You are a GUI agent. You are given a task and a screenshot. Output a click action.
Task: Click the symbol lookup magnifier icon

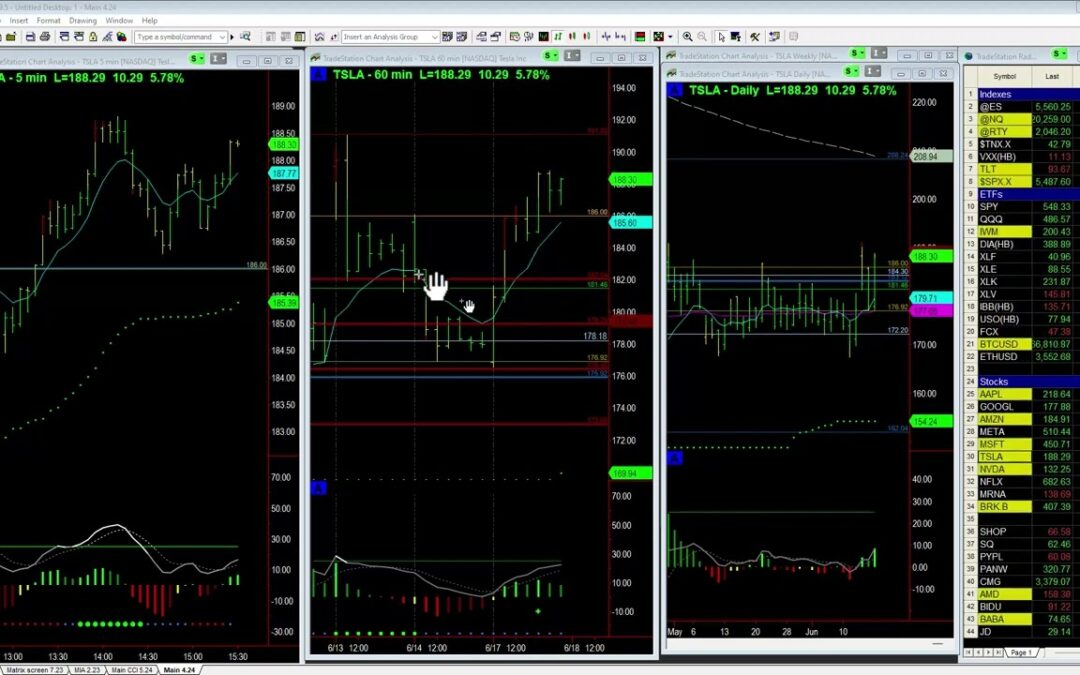pyautogui.click(x=245, y=37)
